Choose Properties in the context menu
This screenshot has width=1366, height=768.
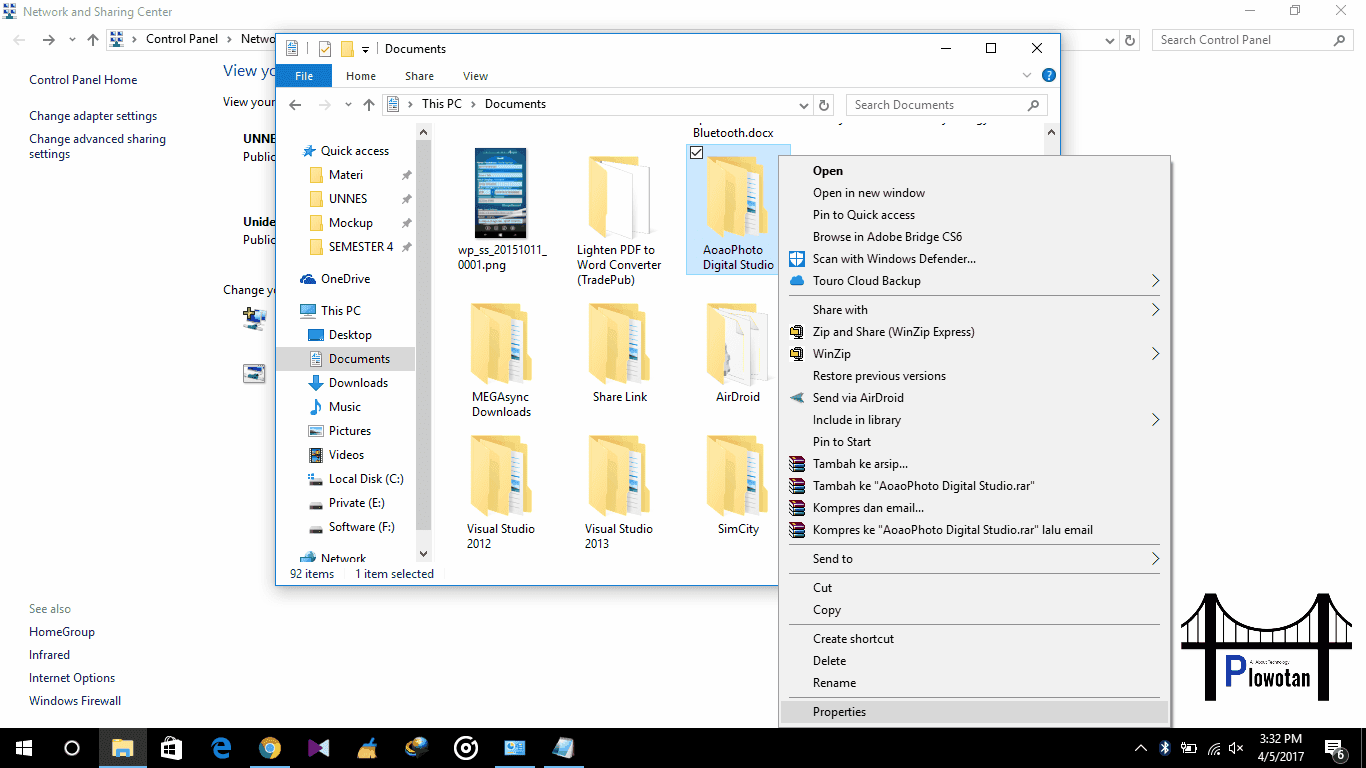coord(974,712)
